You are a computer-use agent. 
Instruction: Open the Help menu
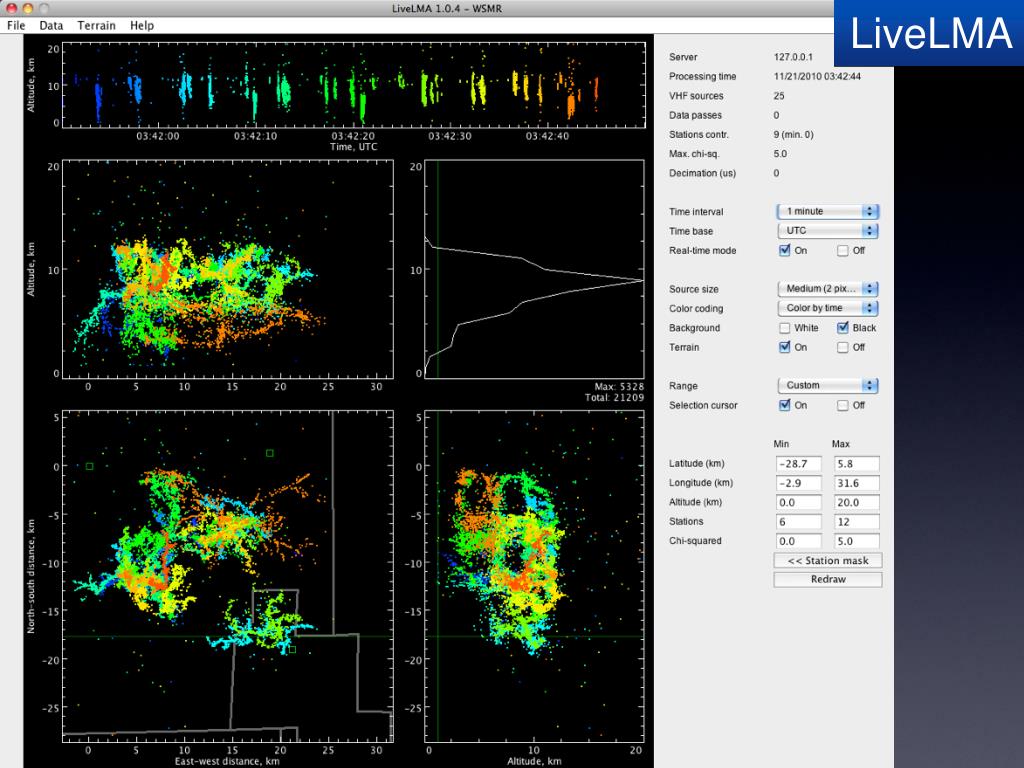[x=142, y=25]
